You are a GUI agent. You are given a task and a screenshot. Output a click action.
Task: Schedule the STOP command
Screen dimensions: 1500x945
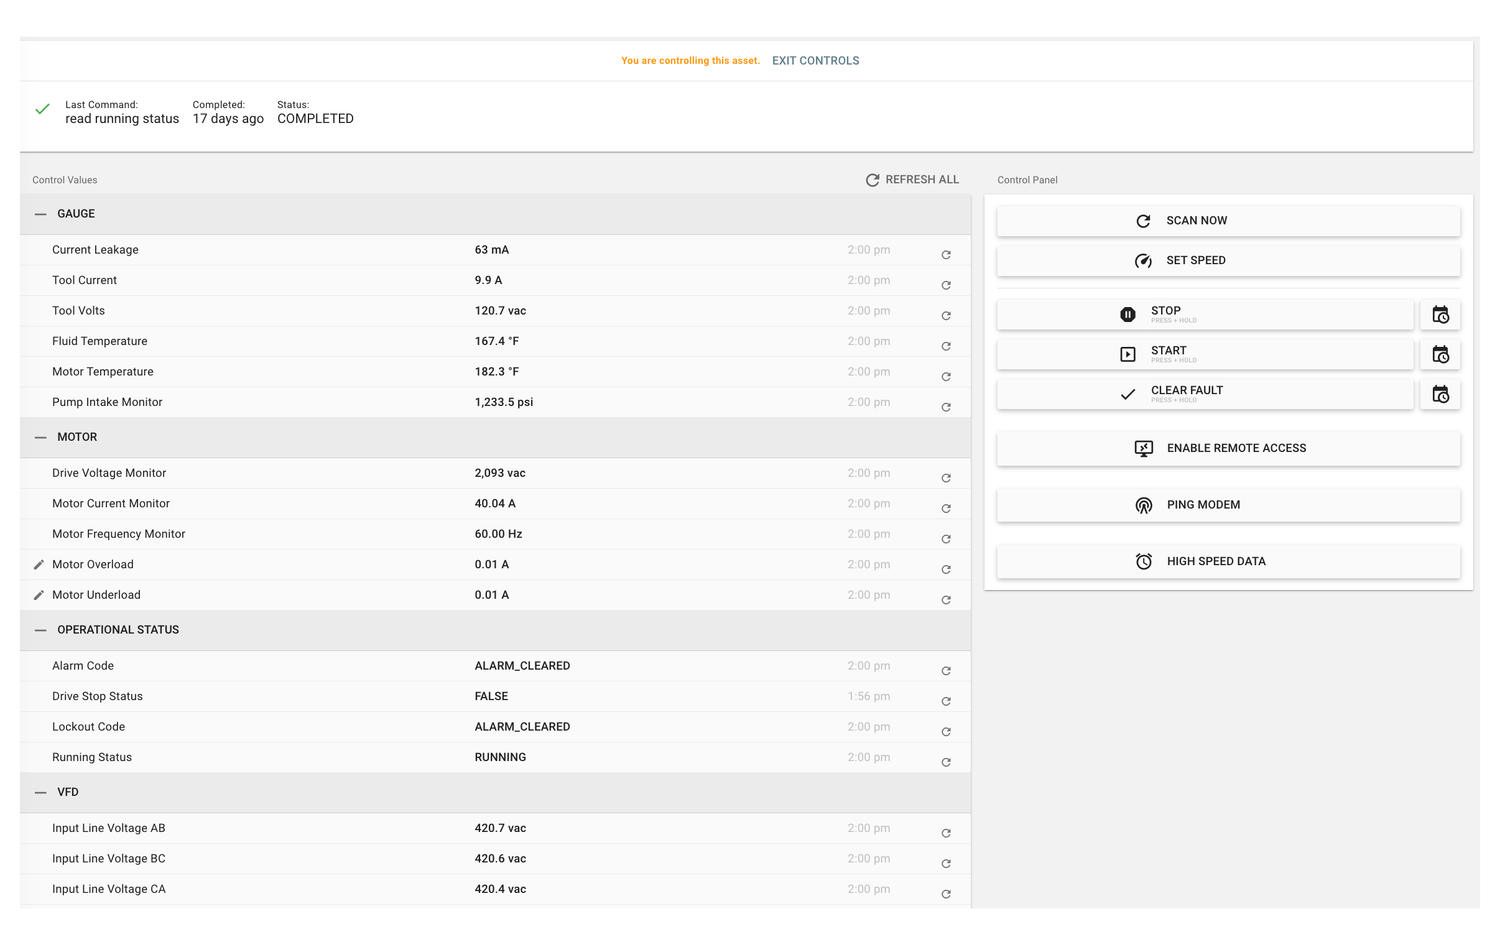tap(1440, 314)
